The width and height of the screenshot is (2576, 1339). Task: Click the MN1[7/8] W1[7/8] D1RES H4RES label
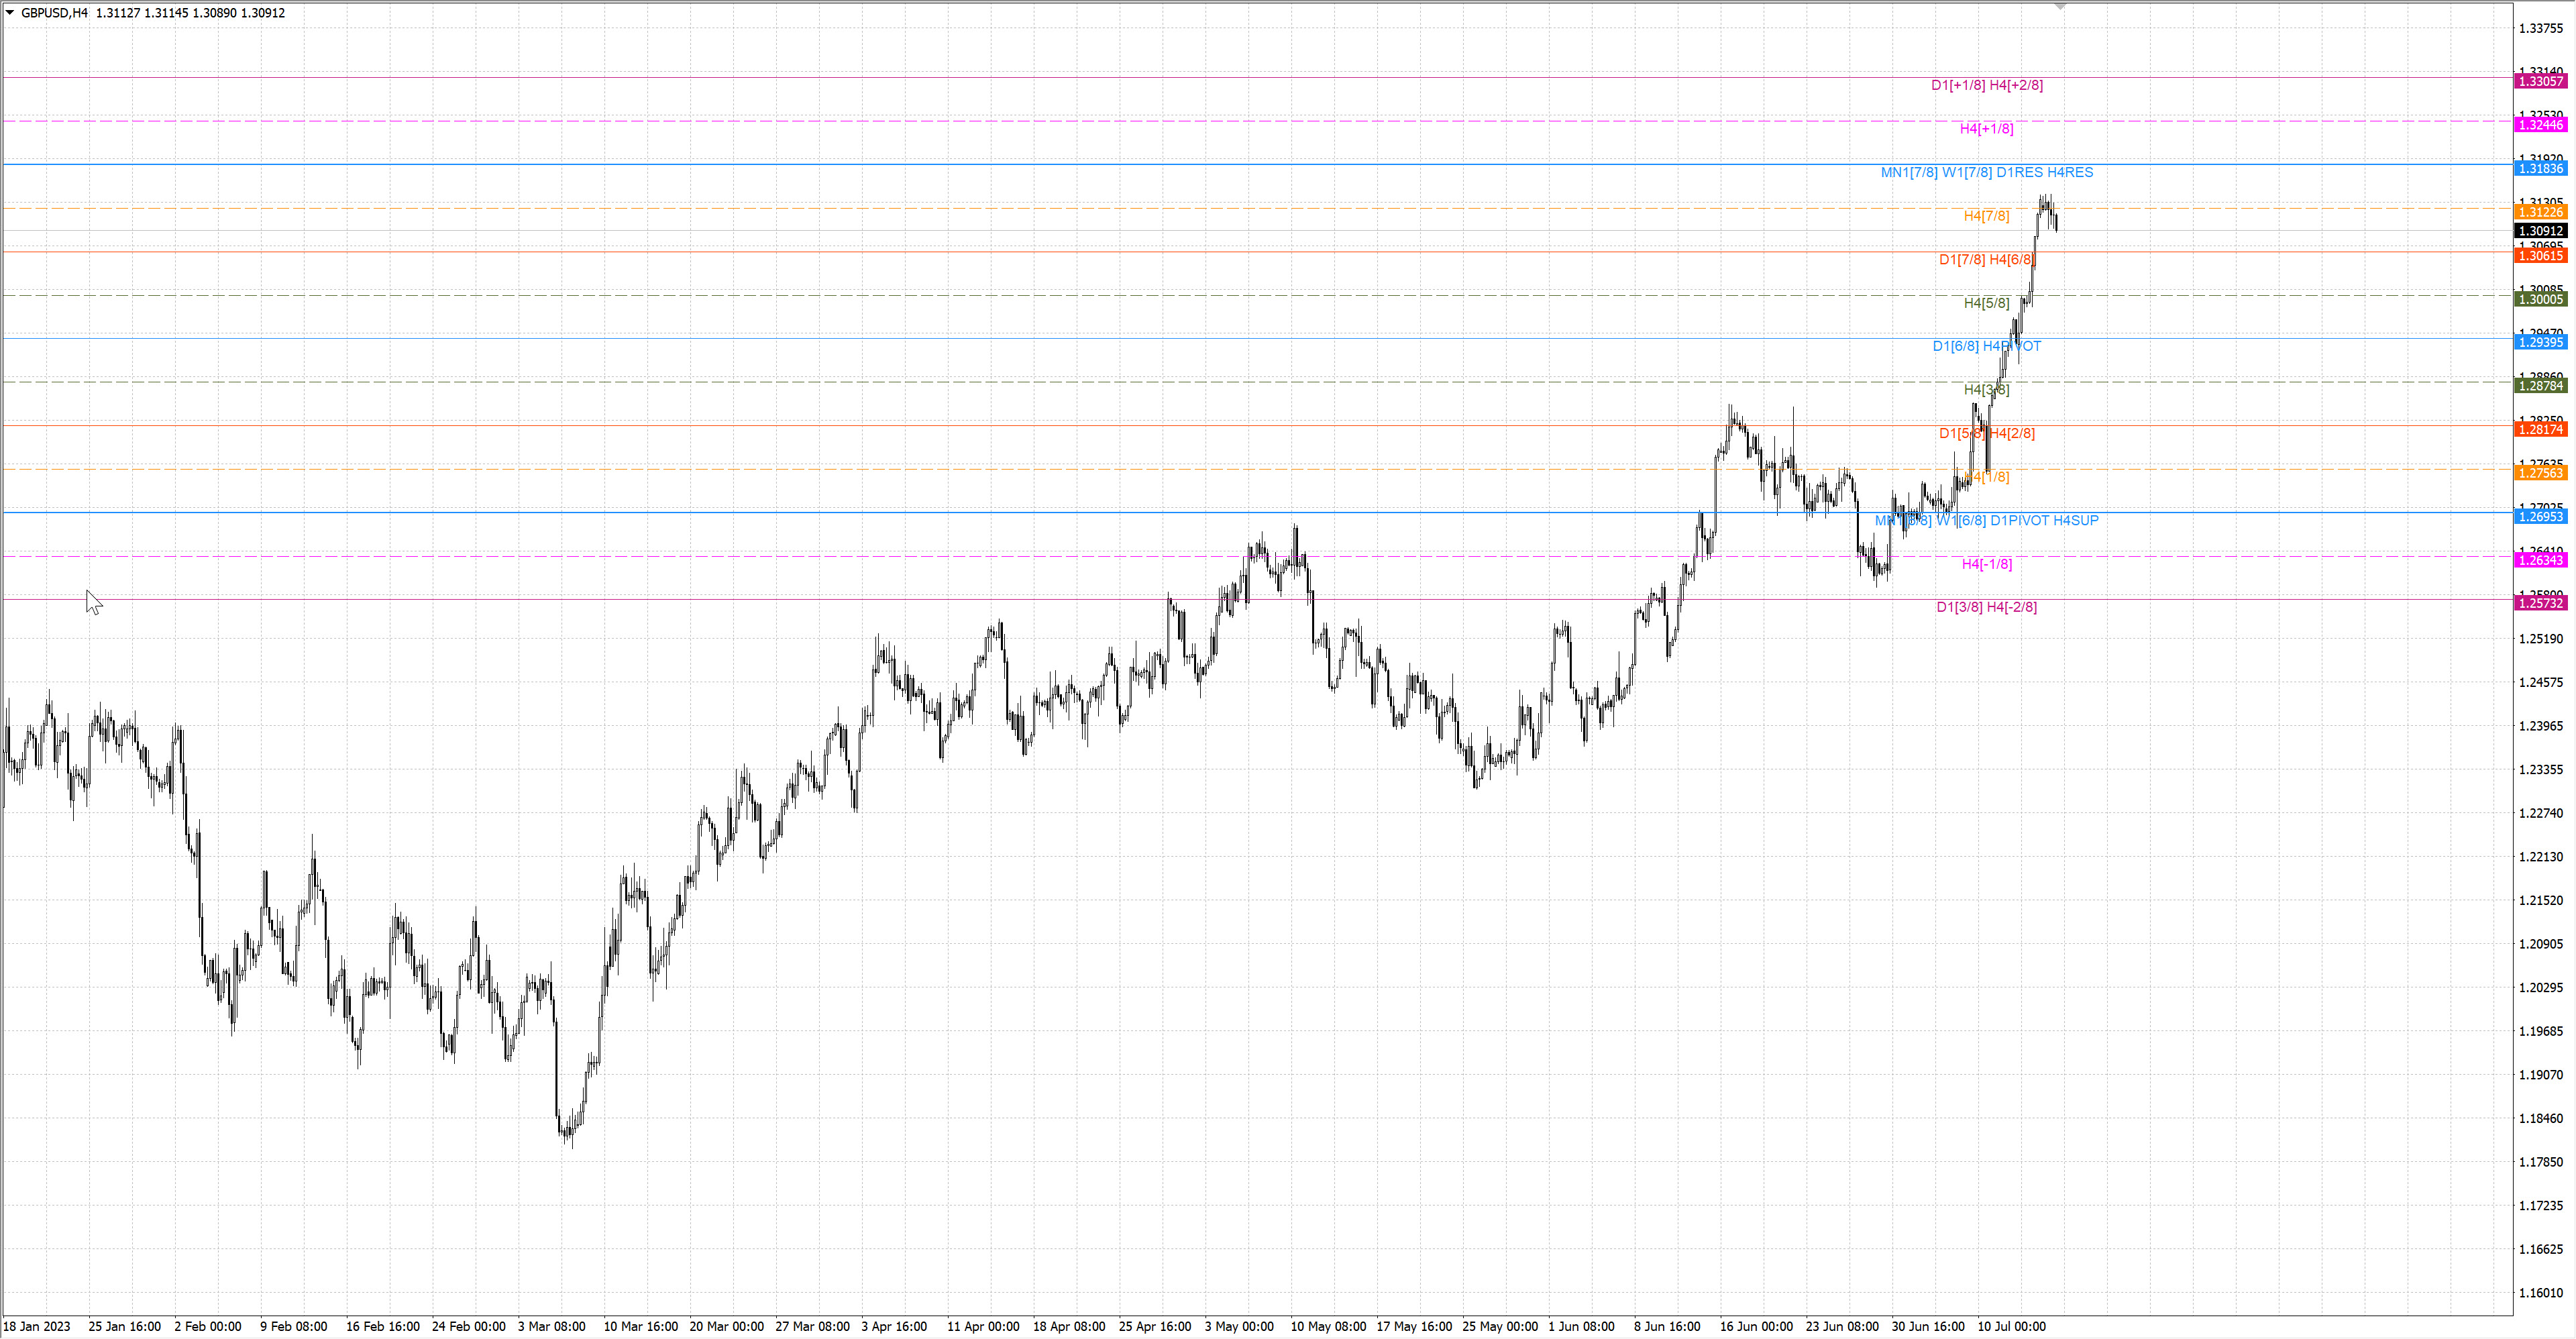coord(1986,172)
